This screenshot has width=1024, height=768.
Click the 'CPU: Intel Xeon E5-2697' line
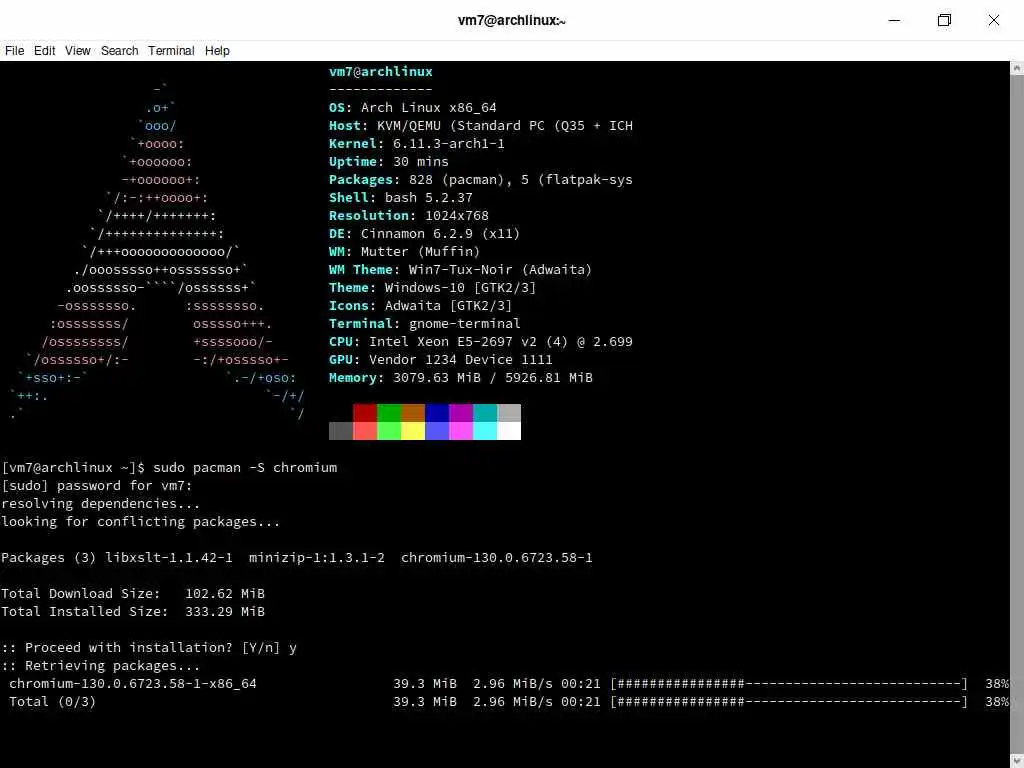pos(481,342)
